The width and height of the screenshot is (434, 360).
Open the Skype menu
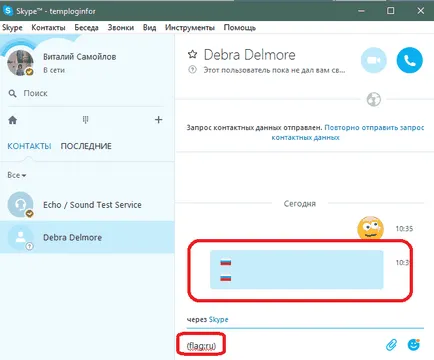click(12, 28)
